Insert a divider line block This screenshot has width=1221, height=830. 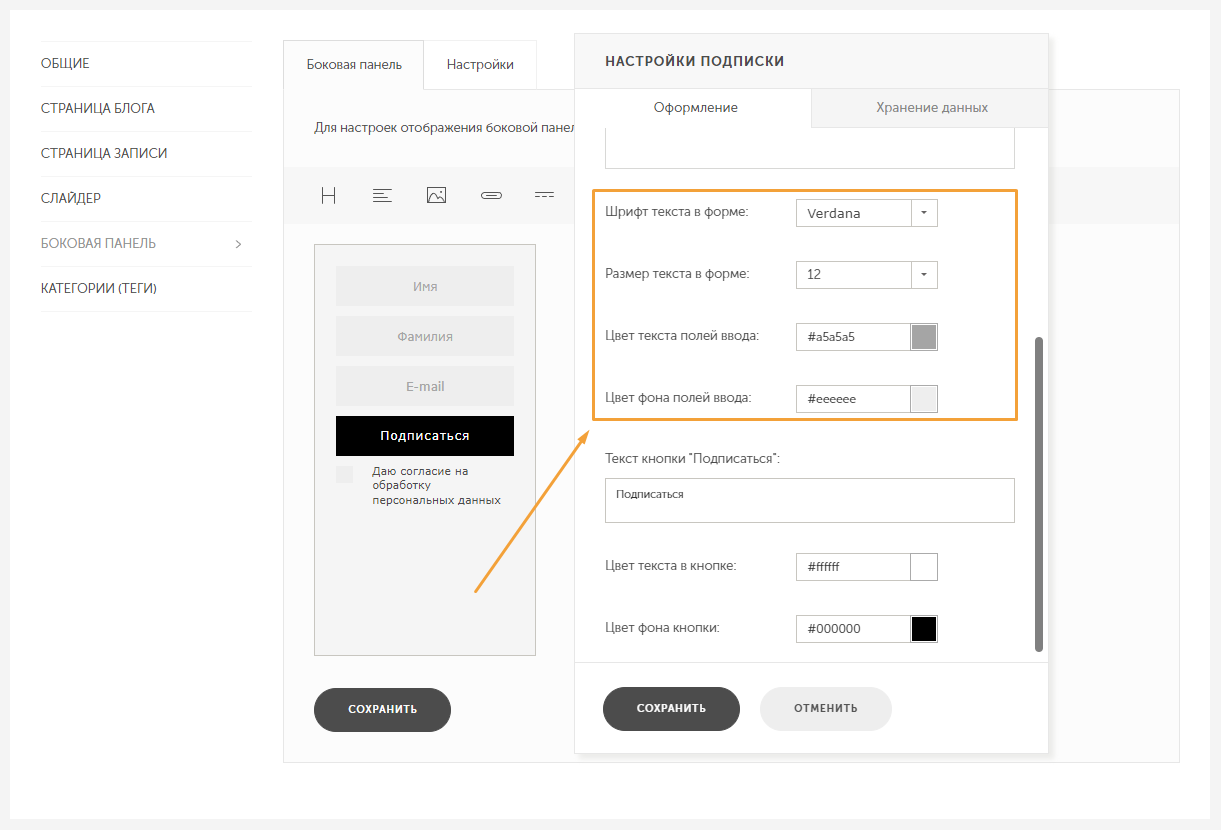click(544, 195)
